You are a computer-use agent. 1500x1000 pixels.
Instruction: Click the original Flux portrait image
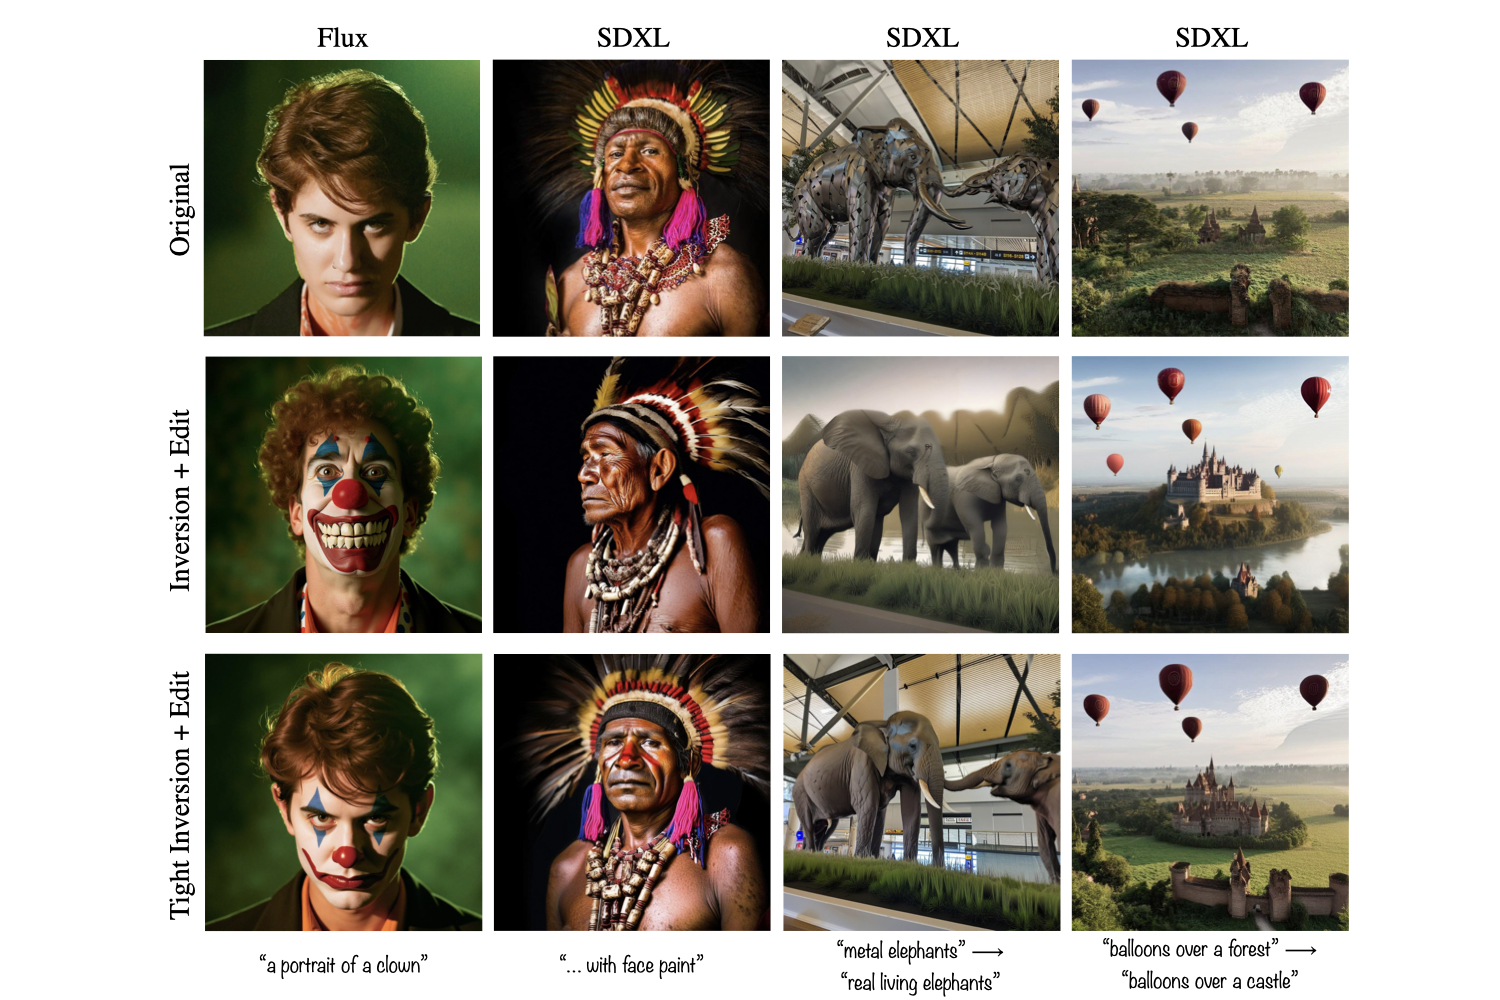click(342, 198)
